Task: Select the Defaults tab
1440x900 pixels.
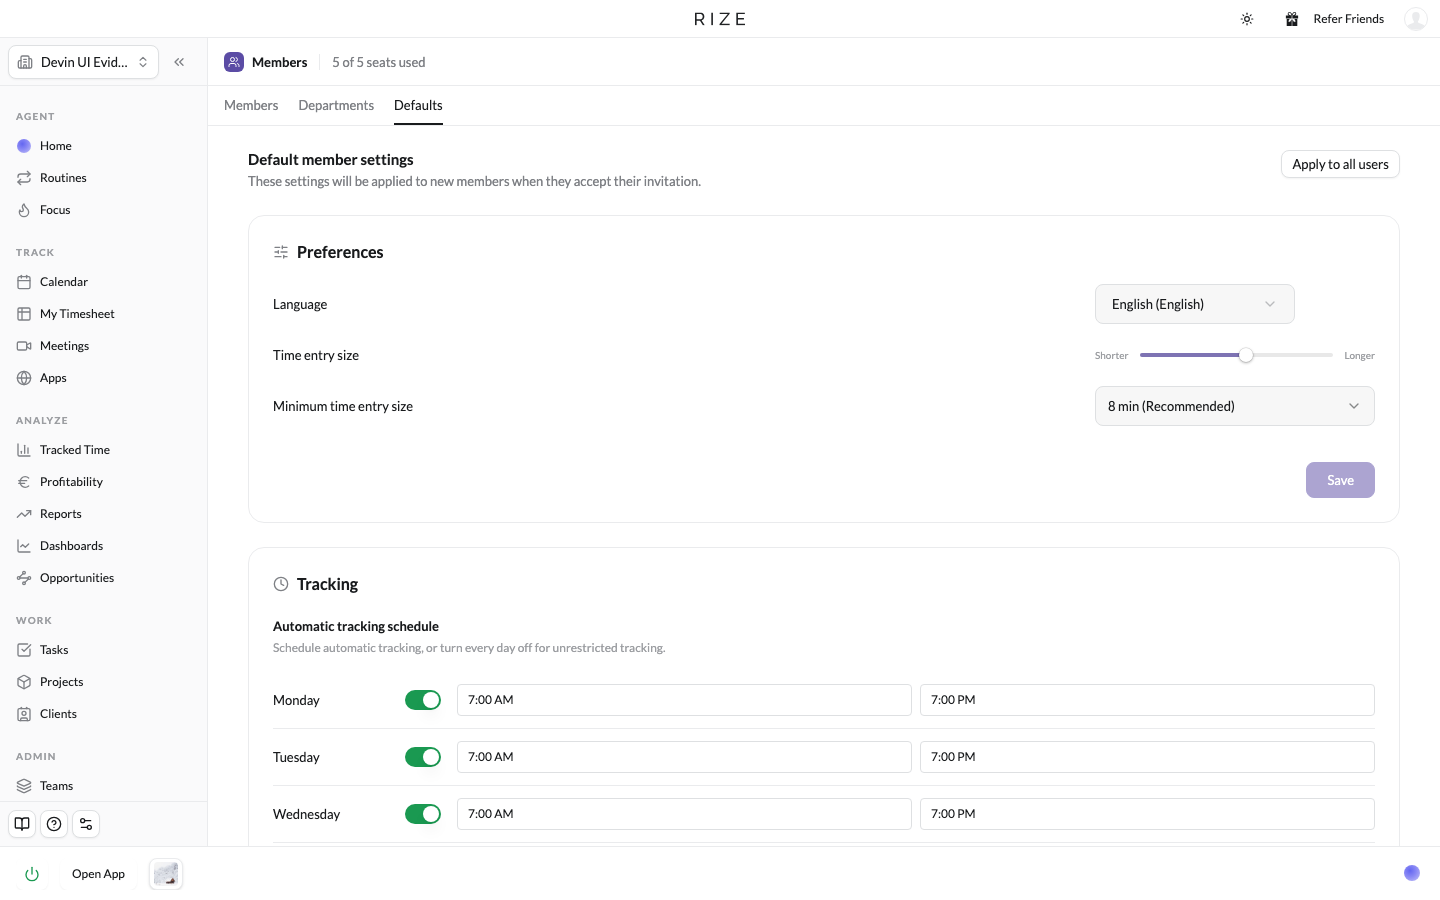Action: tap(418, 105)
